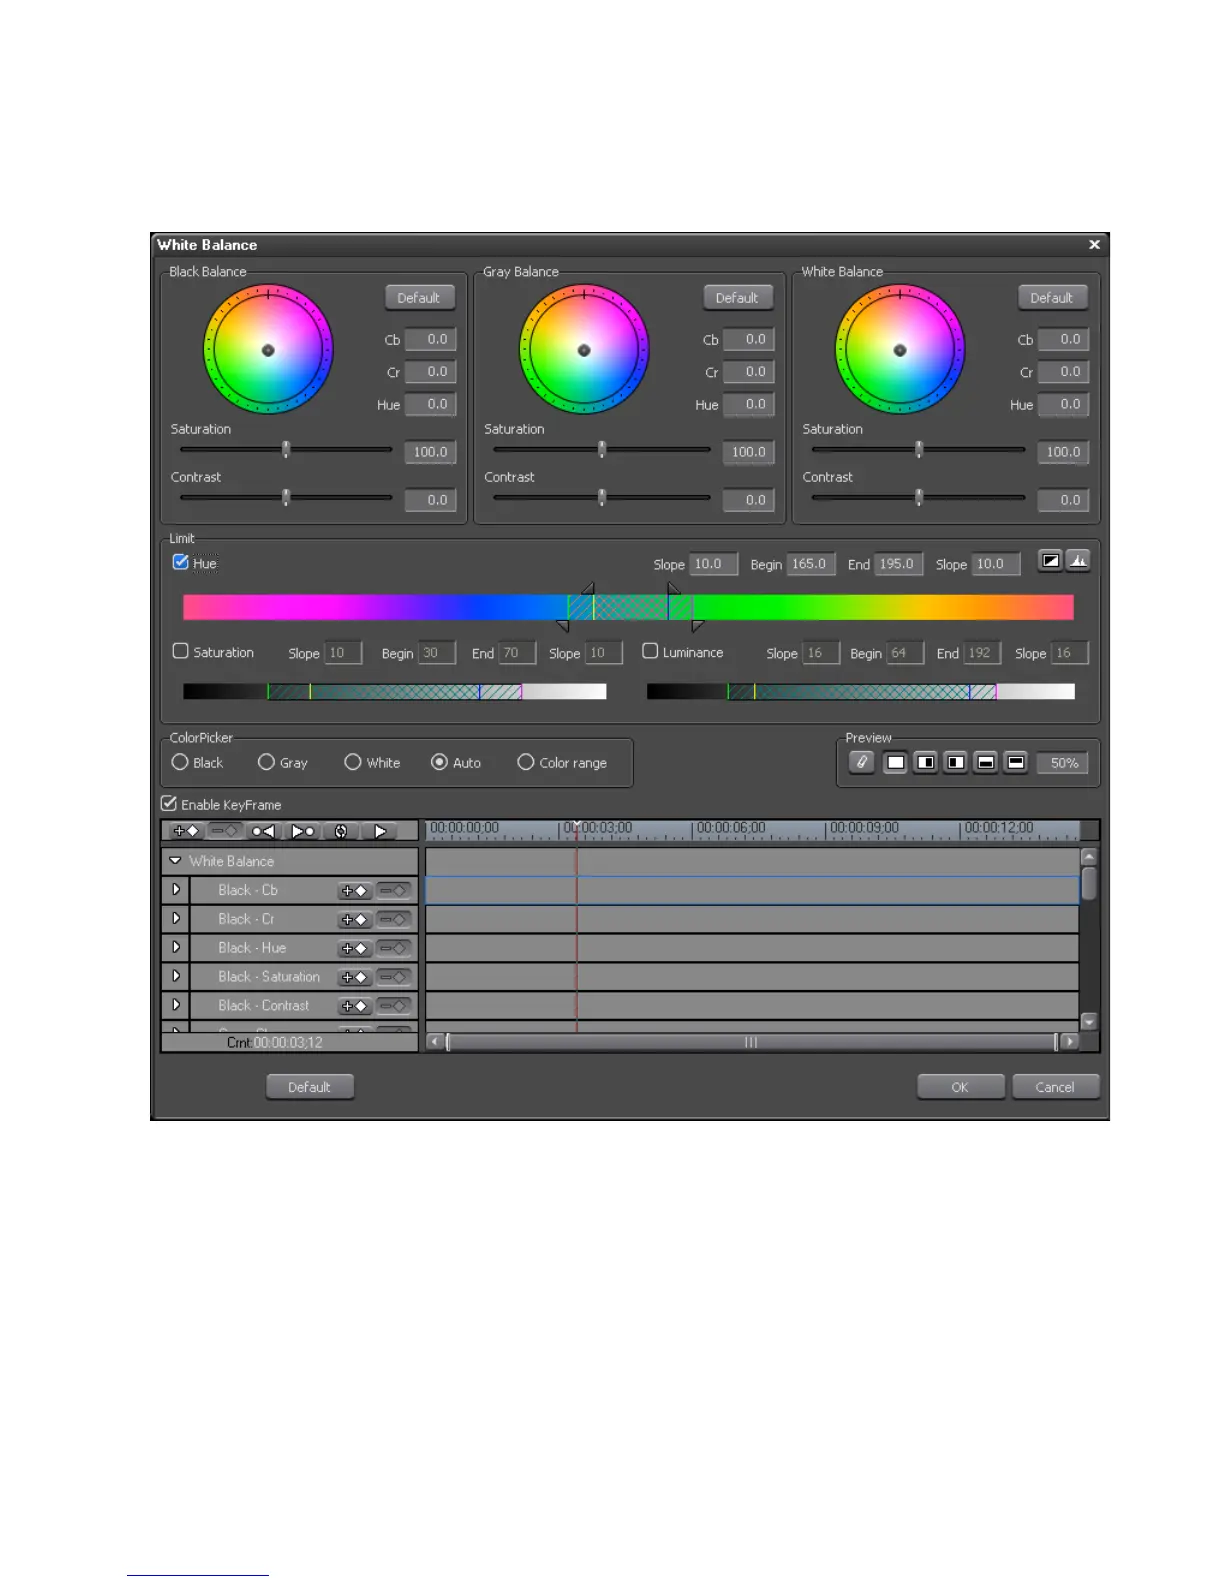Delete keyframe for Black - Hue row
The width and height of the screenshot is (1224, 1584).
pos(394,949)
